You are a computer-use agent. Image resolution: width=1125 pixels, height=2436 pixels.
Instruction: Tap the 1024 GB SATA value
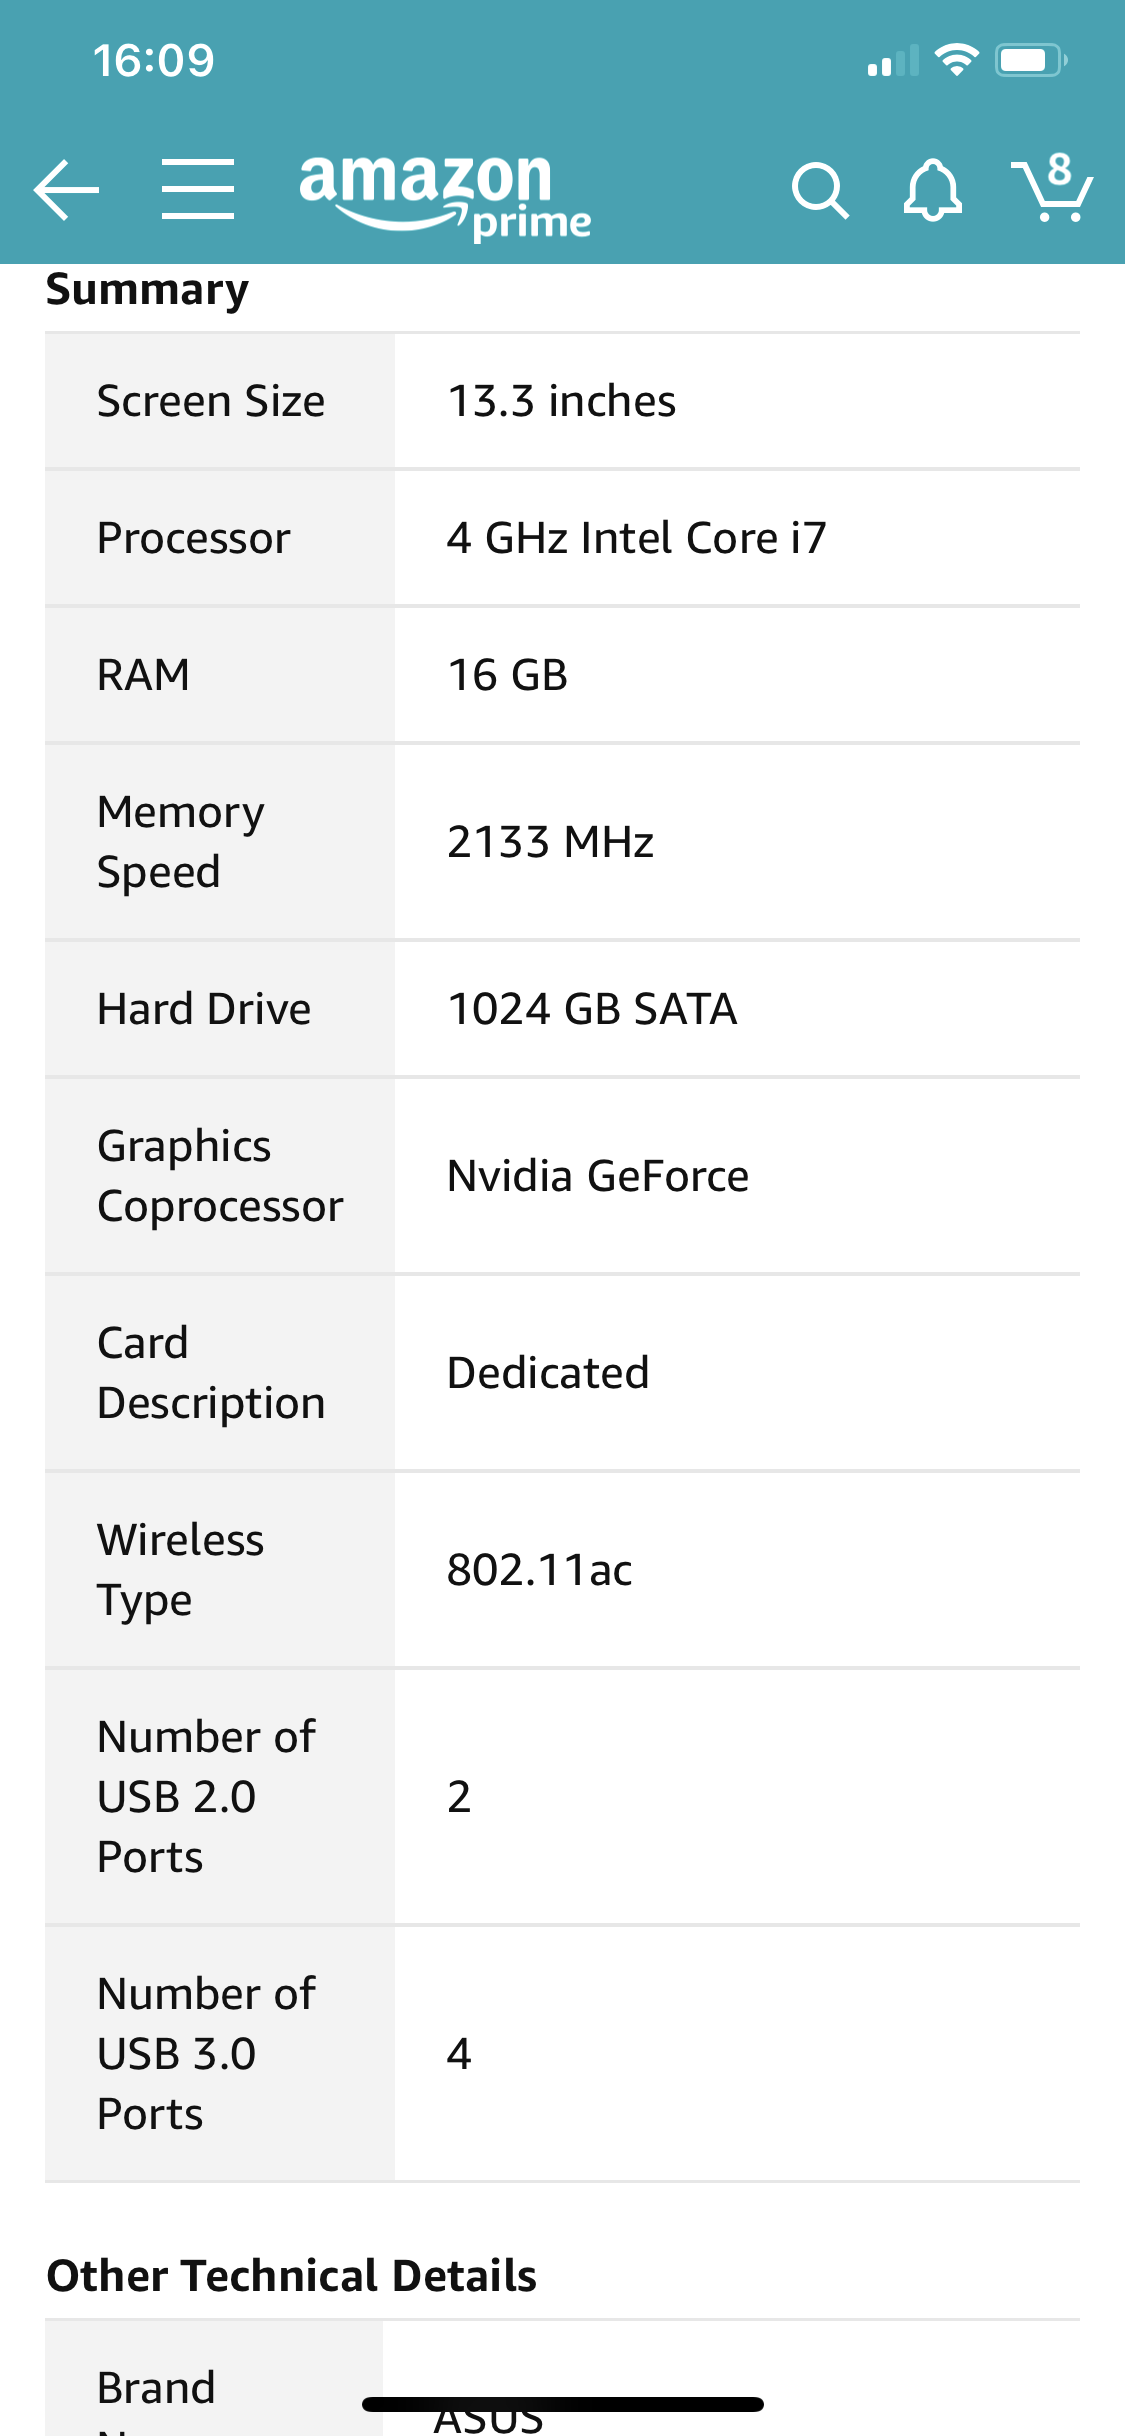click(592, 1009)
